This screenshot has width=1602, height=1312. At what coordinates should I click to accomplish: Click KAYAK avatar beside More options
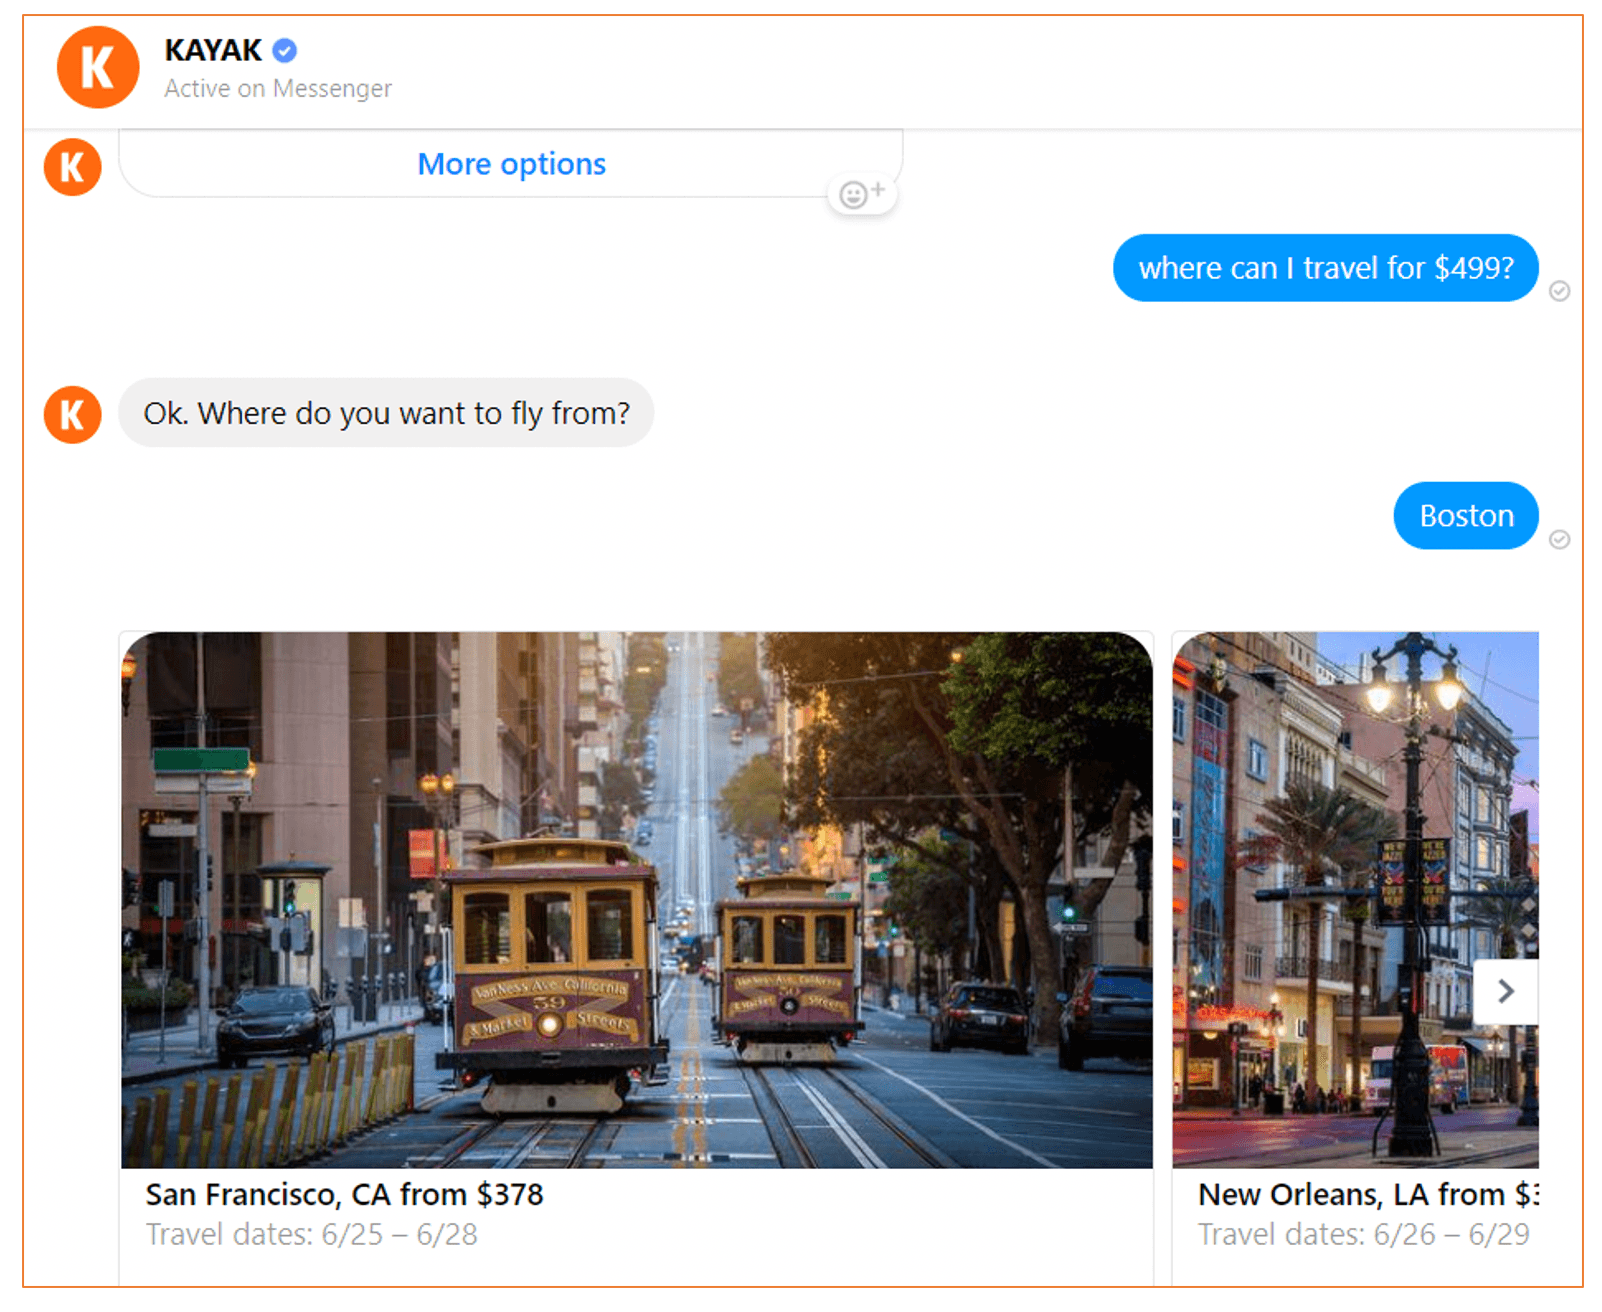[72, 167]
